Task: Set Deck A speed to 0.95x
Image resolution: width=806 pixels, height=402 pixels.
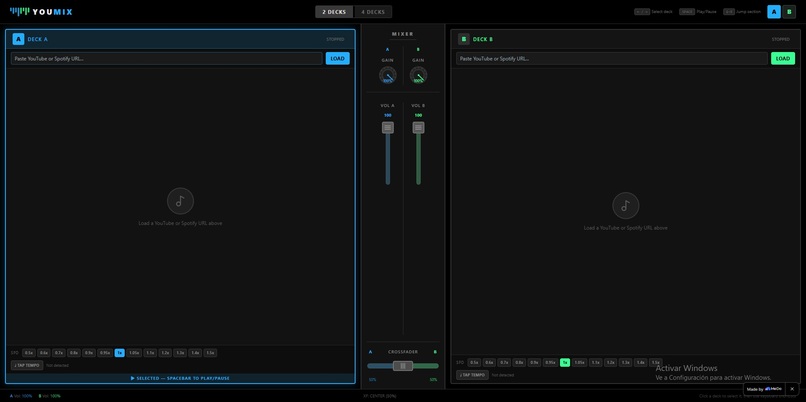Action: (105, 353)
